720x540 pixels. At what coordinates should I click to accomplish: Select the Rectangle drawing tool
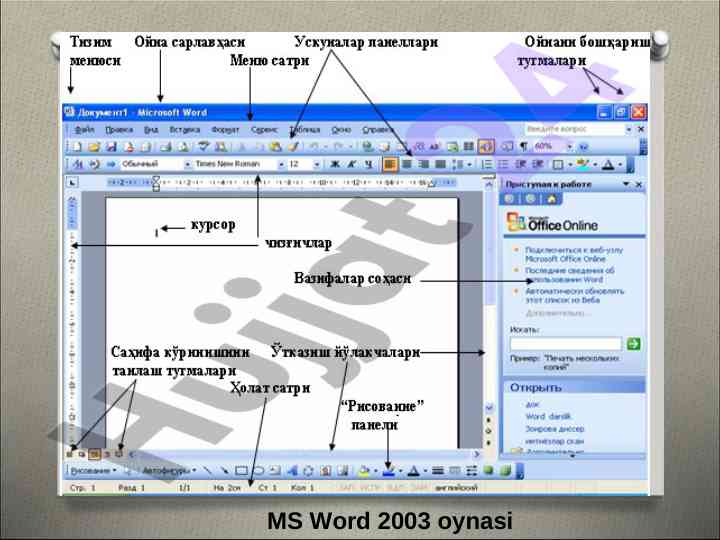pos(241,471)
